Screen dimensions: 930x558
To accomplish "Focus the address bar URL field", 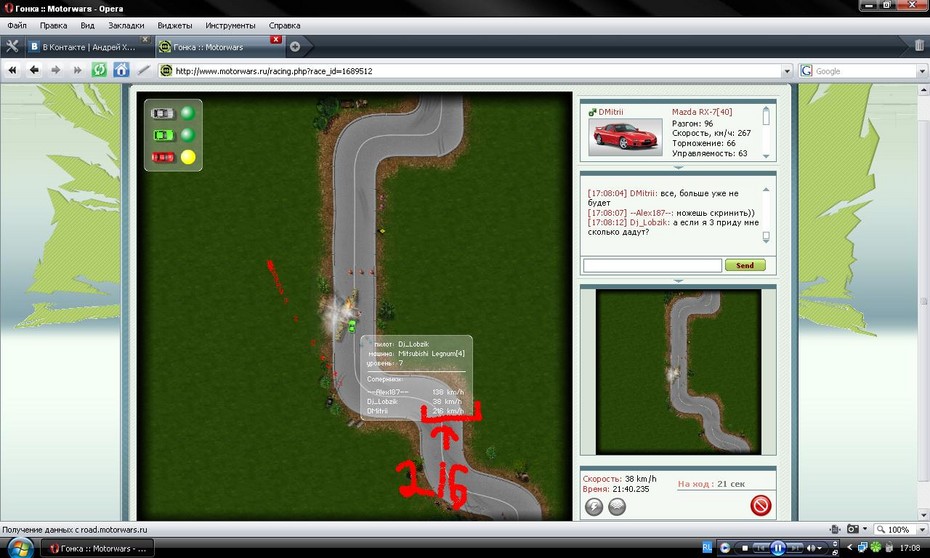I will (x=474, y=71).
